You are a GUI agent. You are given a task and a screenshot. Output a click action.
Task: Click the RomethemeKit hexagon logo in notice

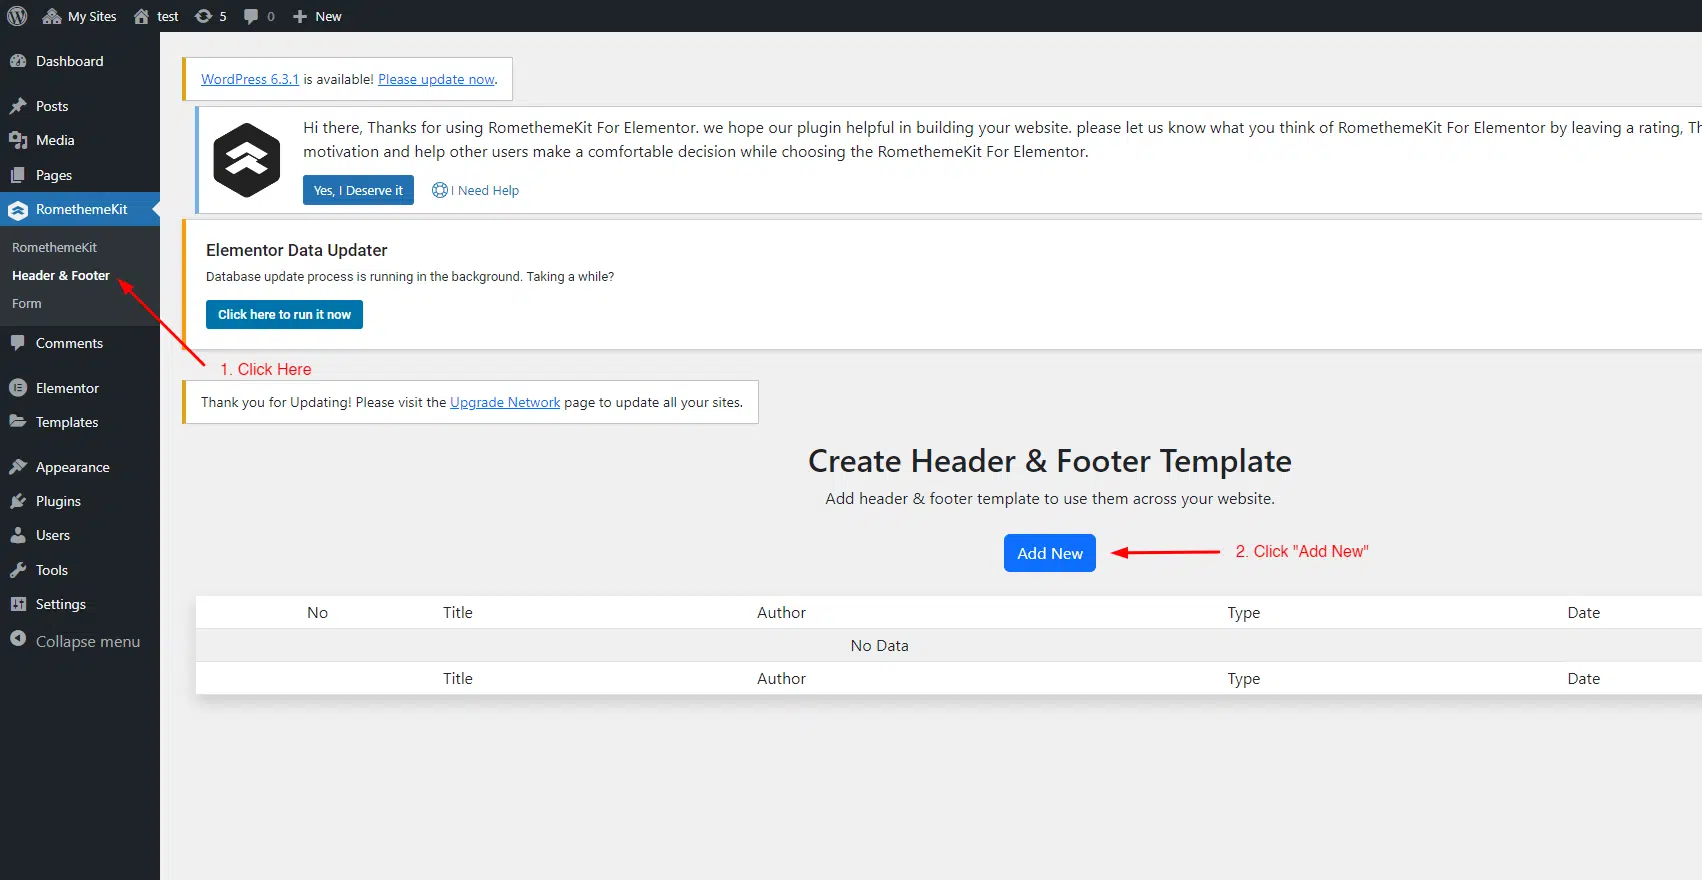coord(247,160)
